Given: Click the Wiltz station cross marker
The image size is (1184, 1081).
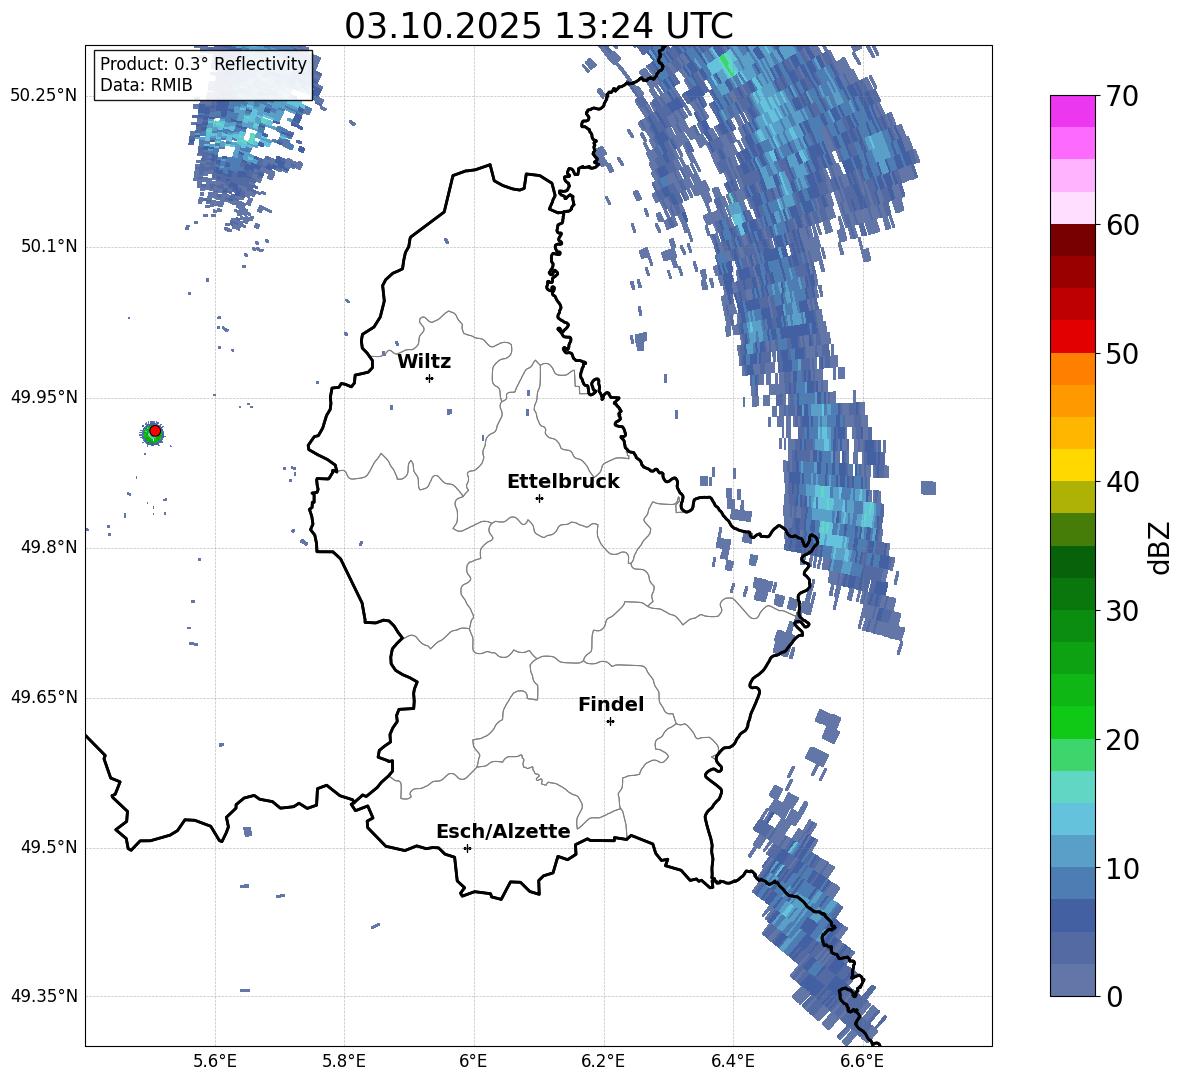Looking at the screenshot, I should [x=430, y=378].
